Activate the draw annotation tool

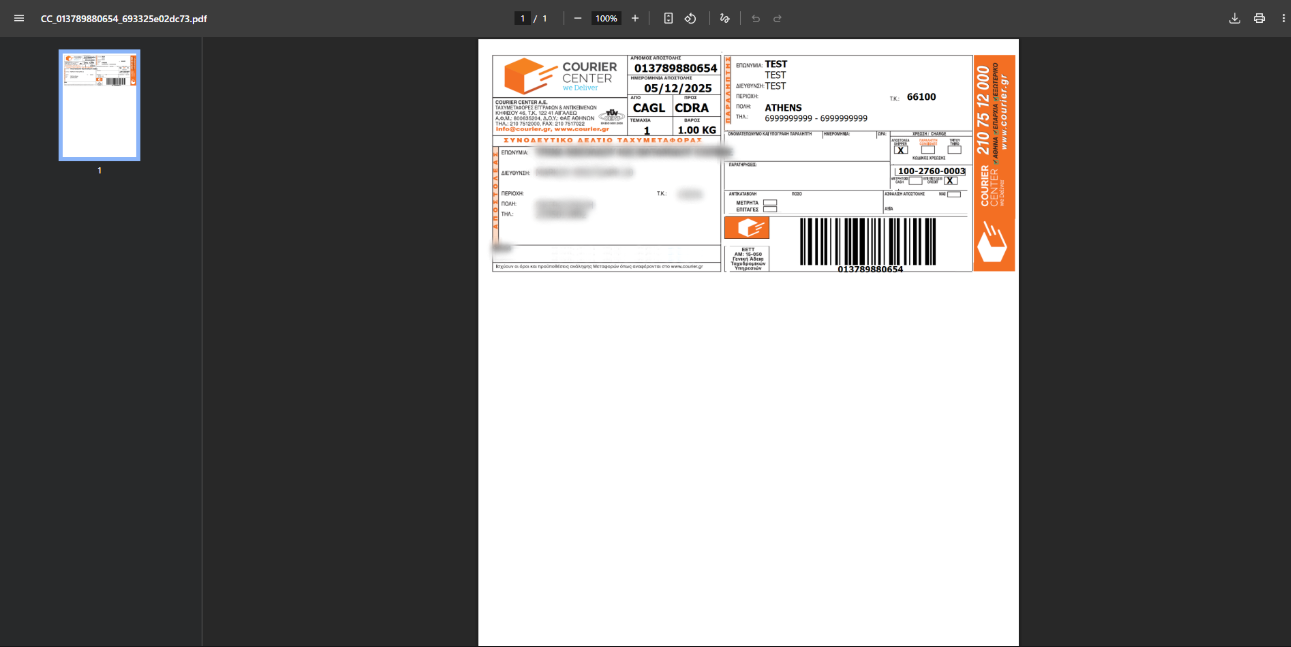coord(725,18)
